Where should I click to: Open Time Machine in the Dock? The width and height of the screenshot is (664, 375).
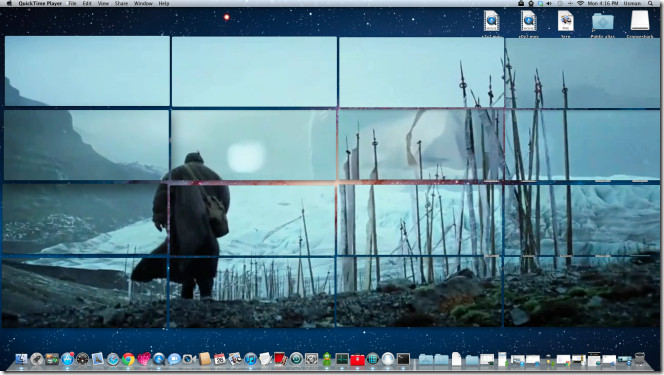[x=296, y=359]
